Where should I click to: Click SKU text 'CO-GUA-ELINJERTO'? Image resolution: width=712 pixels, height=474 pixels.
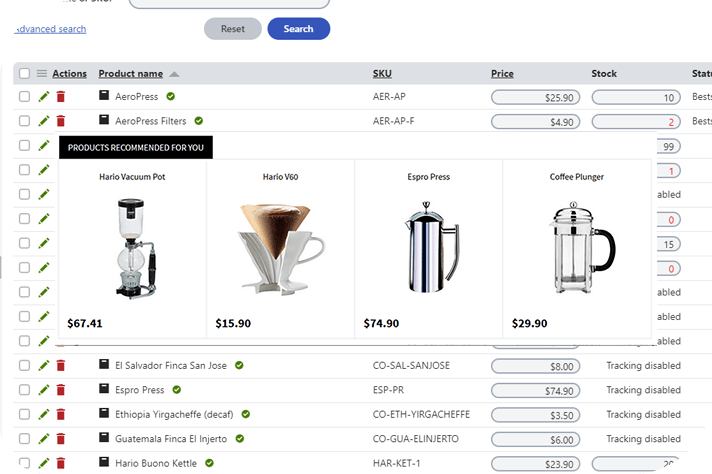(415, 439)
